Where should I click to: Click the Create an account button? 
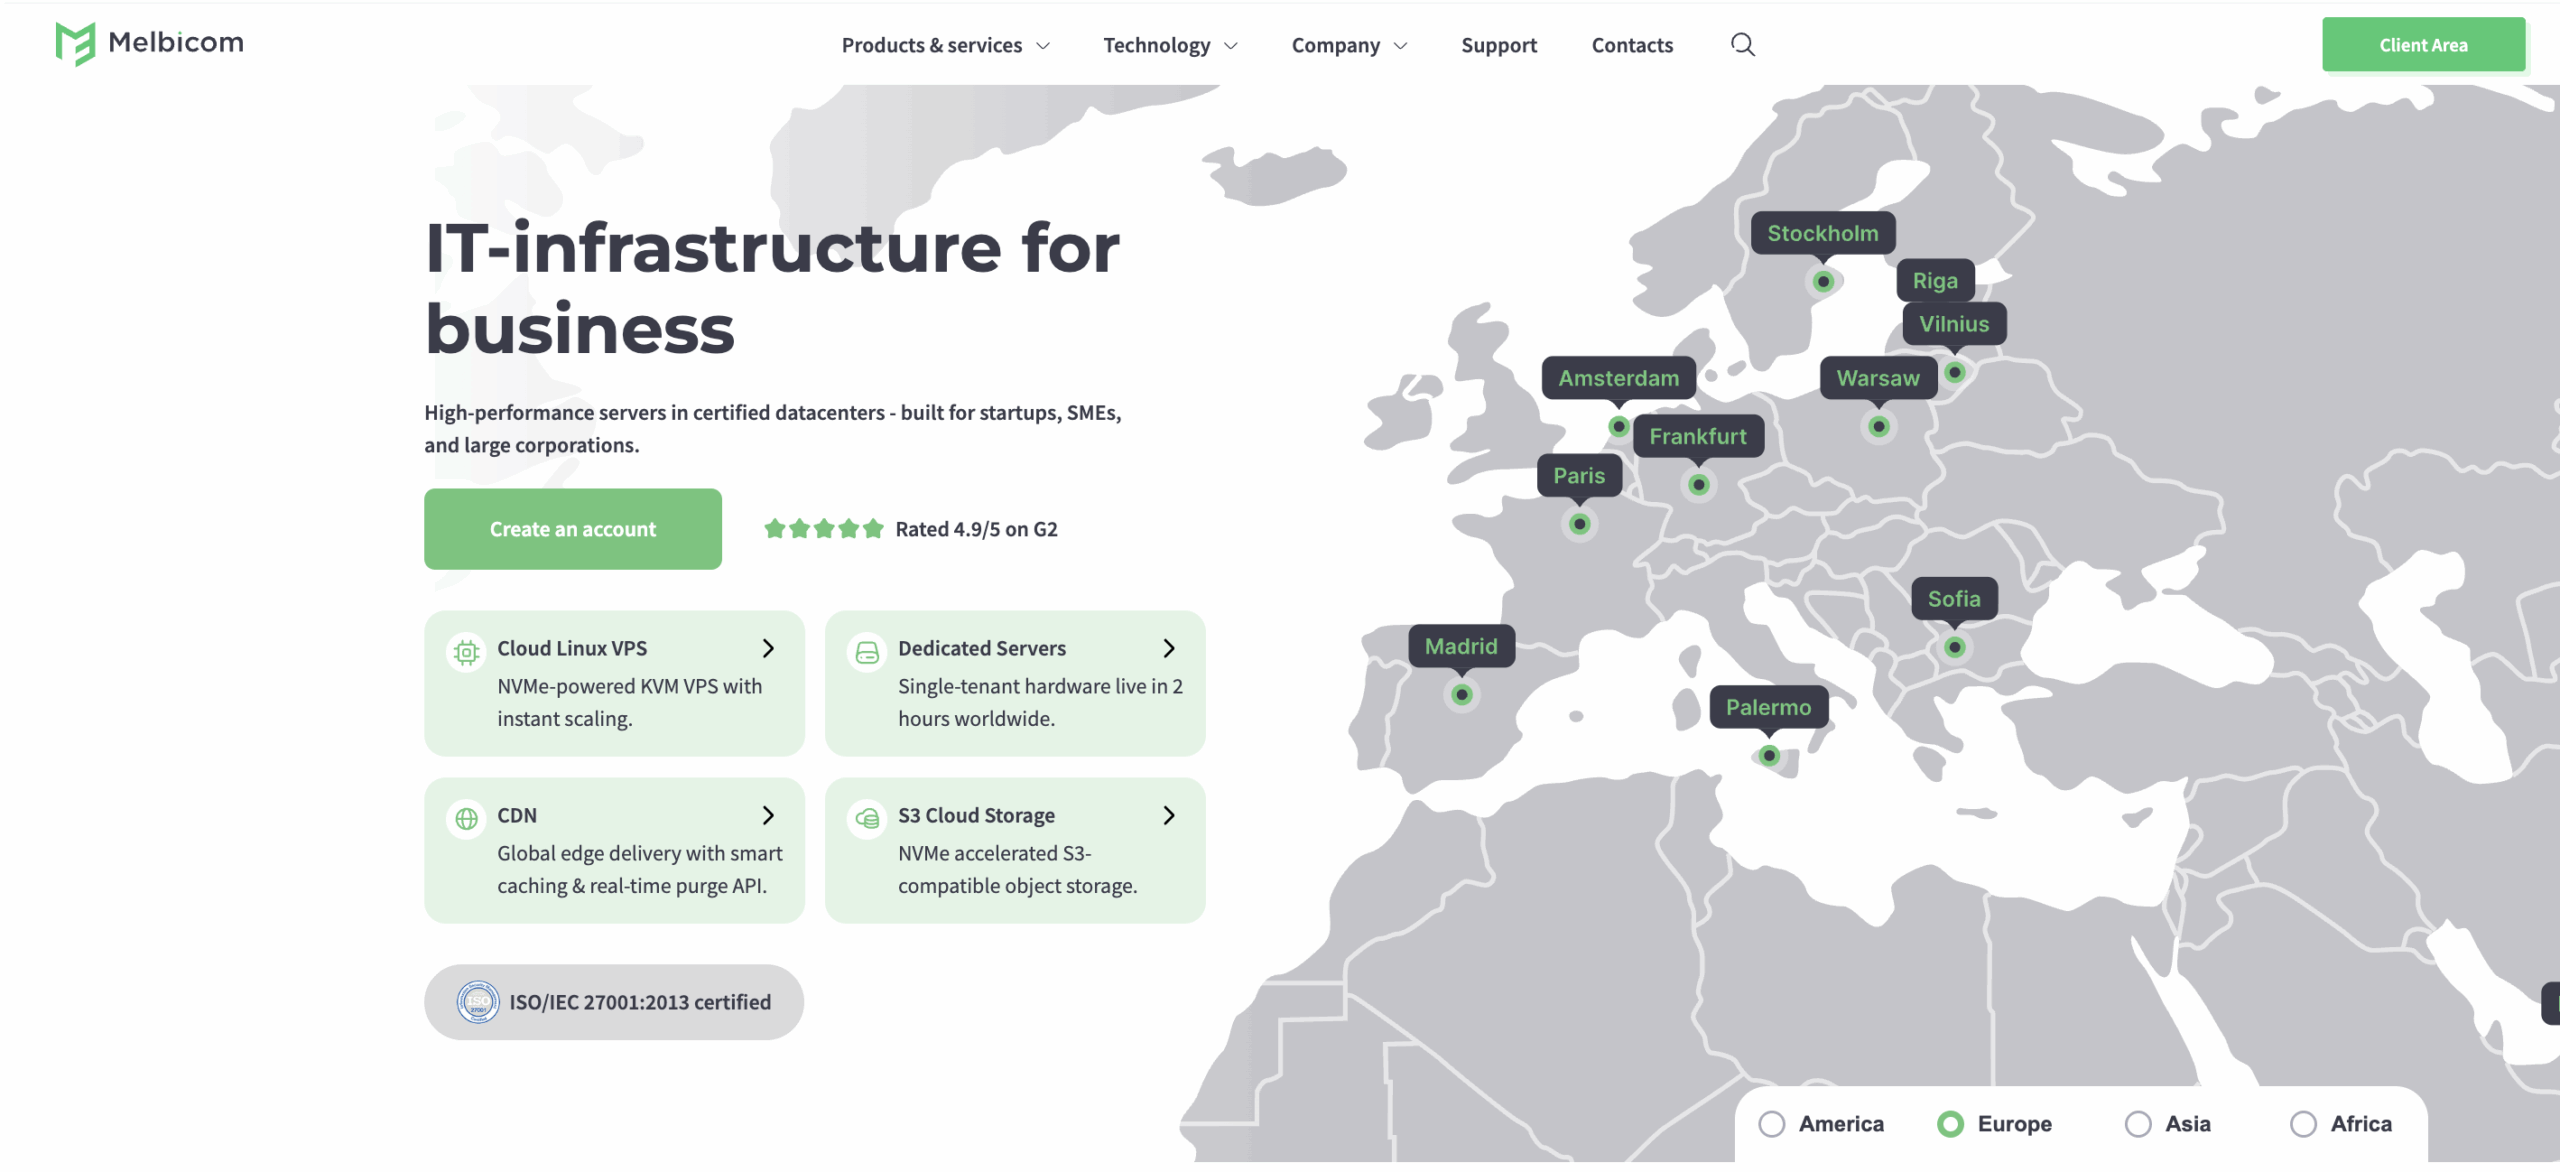tap(572, 529)
